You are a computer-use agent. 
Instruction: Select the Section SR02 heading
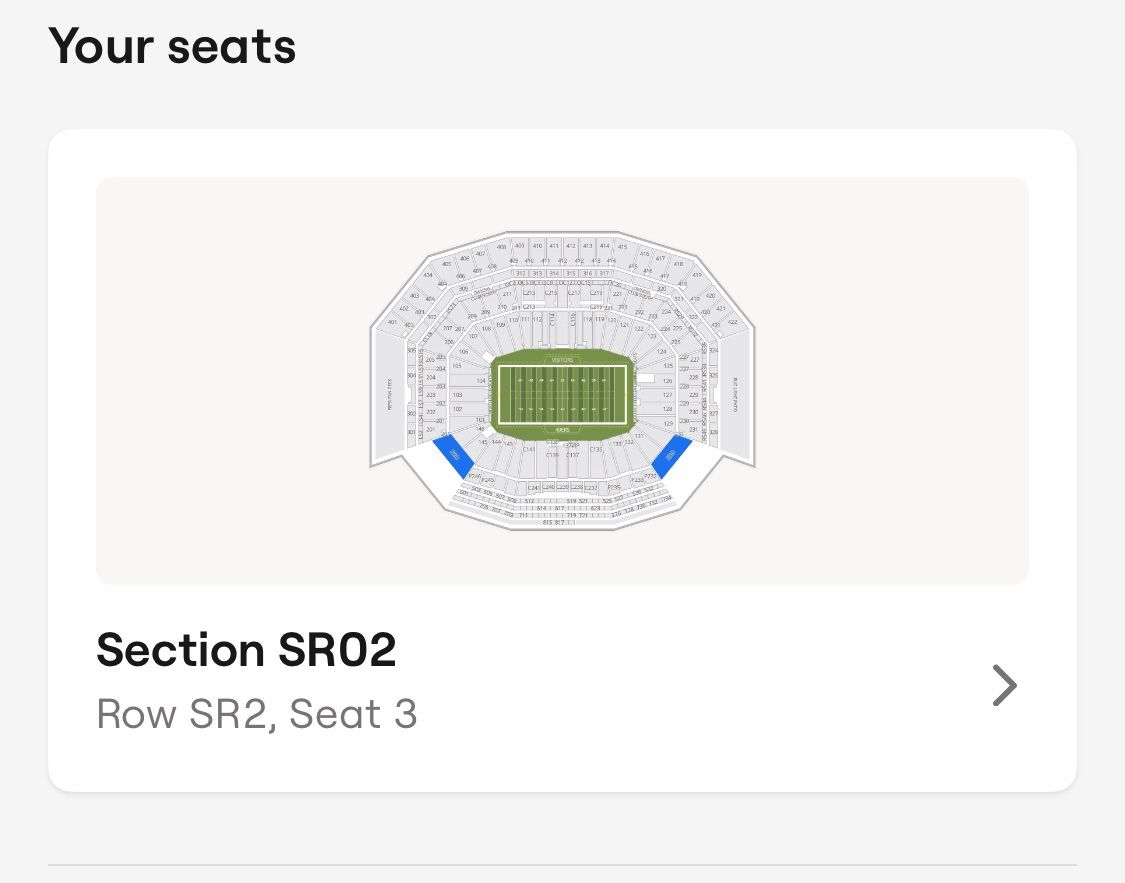coord(246,651)
